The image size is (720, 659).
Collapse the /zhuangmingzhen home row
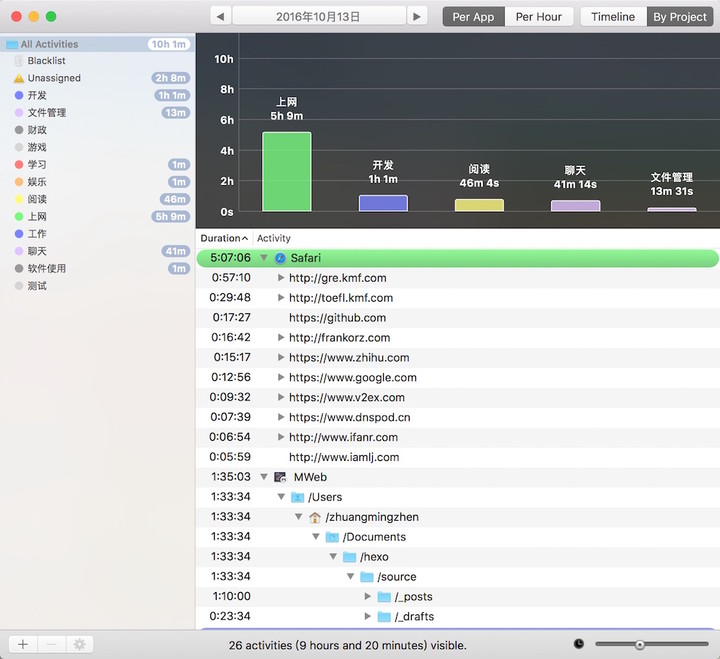click(x=298, y=517)
